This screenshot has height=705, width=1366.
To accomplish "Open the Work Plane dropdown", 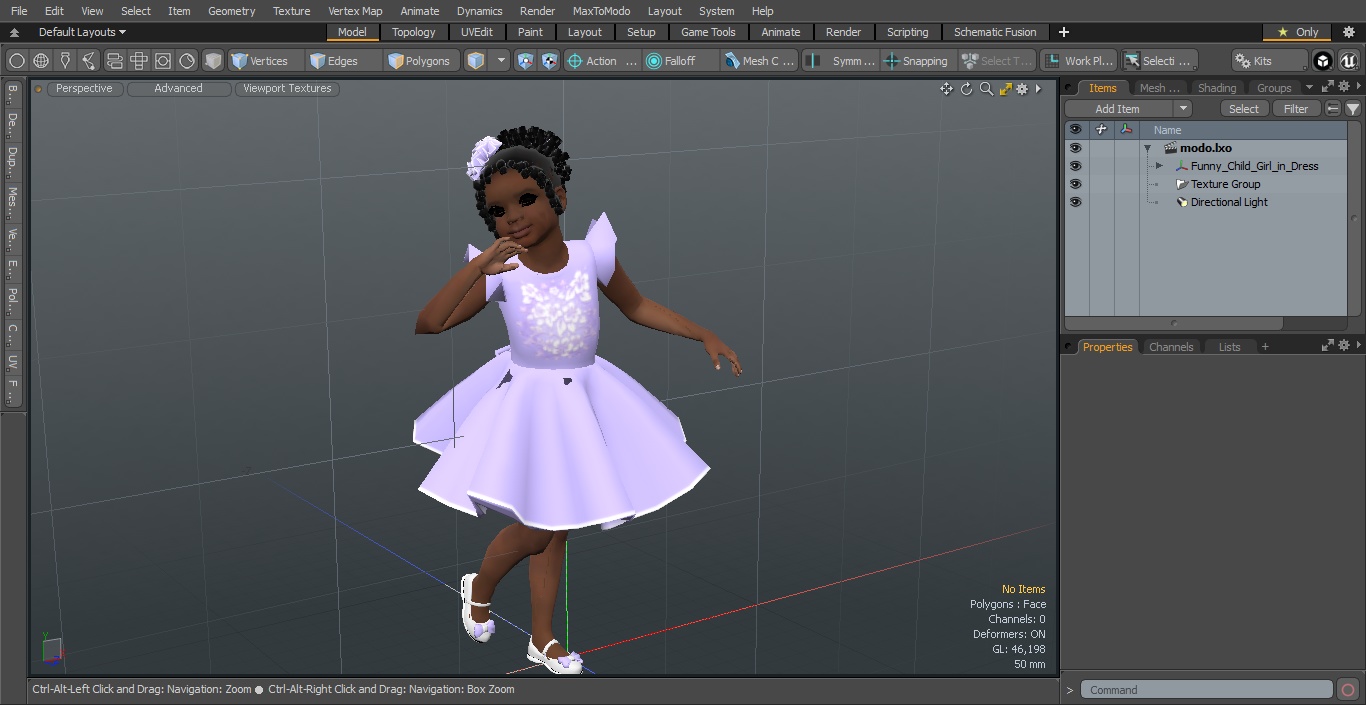I will (1078, 61).
